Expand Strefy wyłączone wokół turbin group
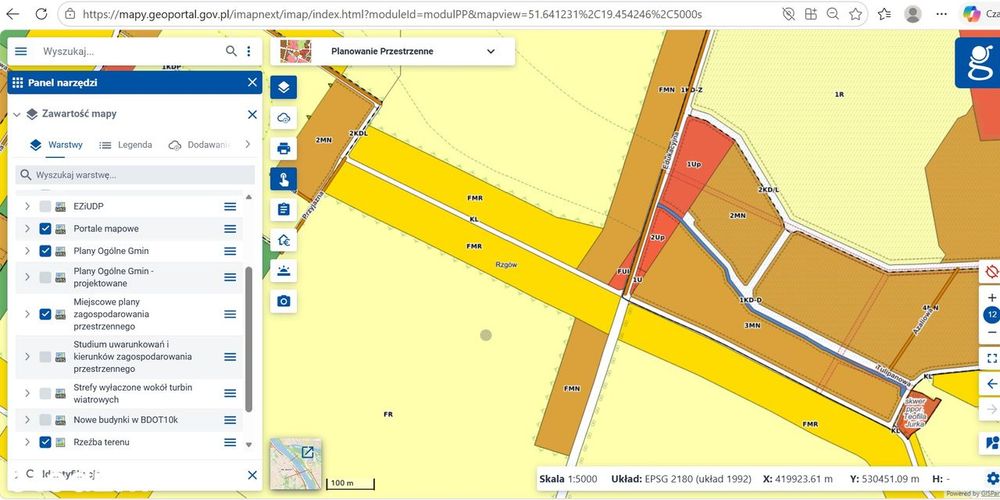This screenshot has height=500, width=1000. 27,393
